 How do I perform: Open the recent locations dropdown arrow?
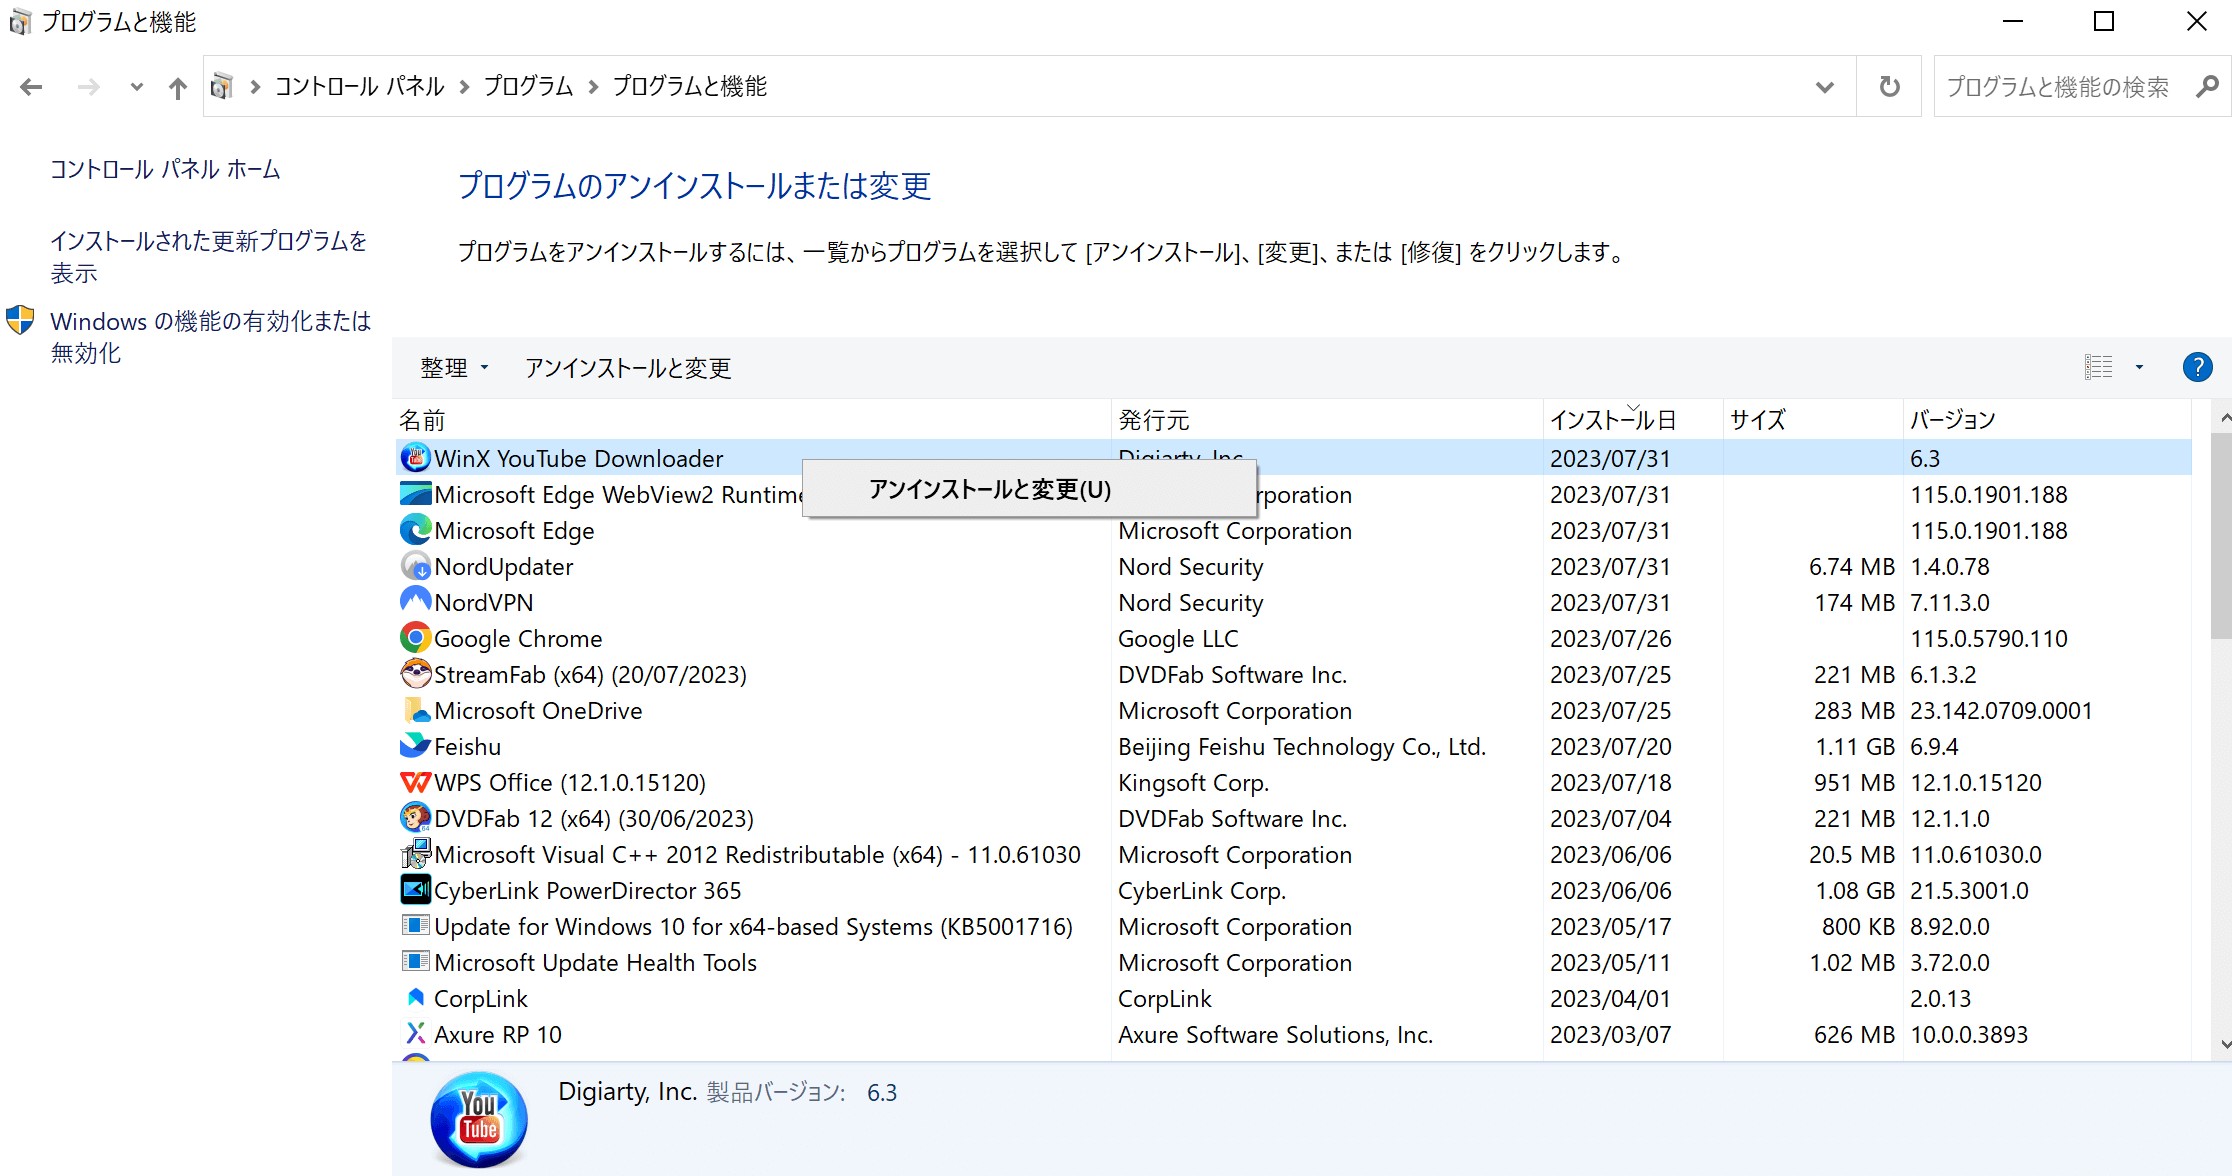(137, 87)
